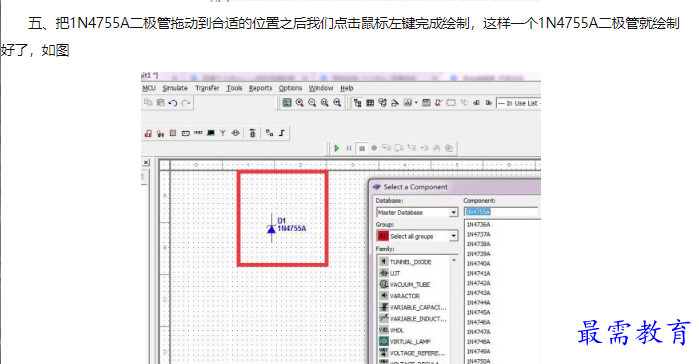
Task: Open the Transfer menu
Action: click(207, 88)
